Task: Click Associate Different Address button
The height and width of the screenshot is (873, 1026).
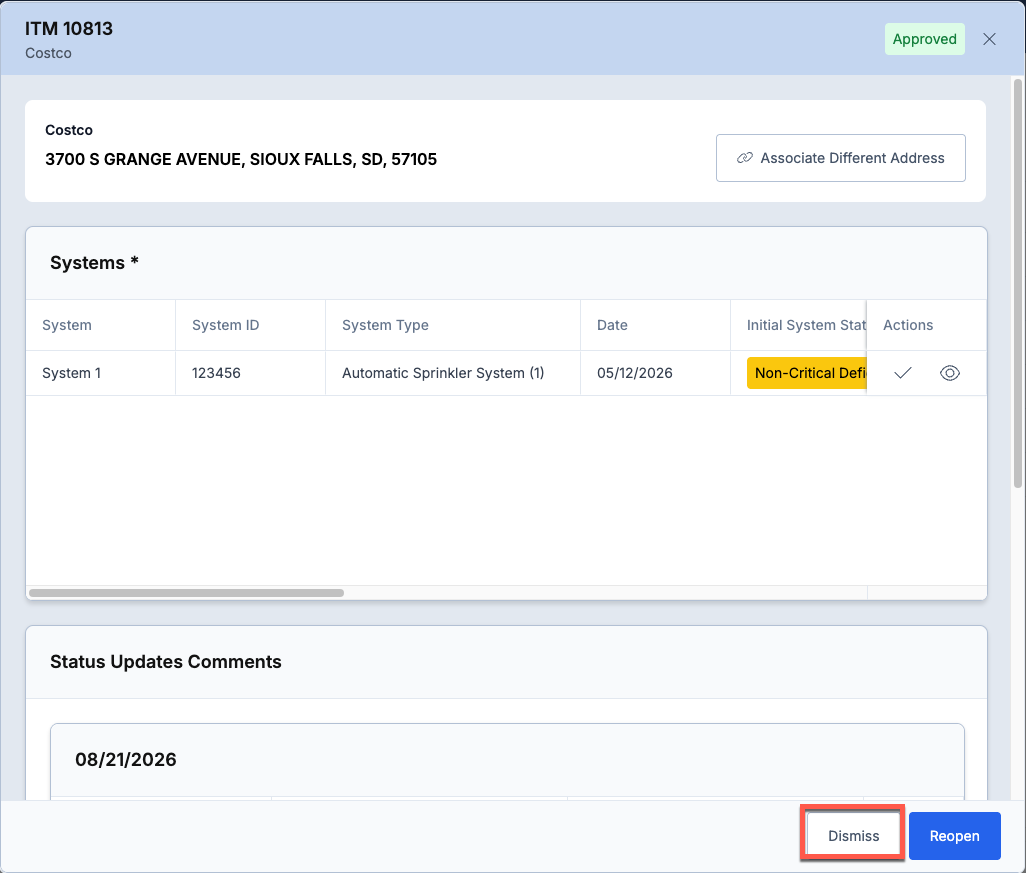Action: tap(840, 158)
